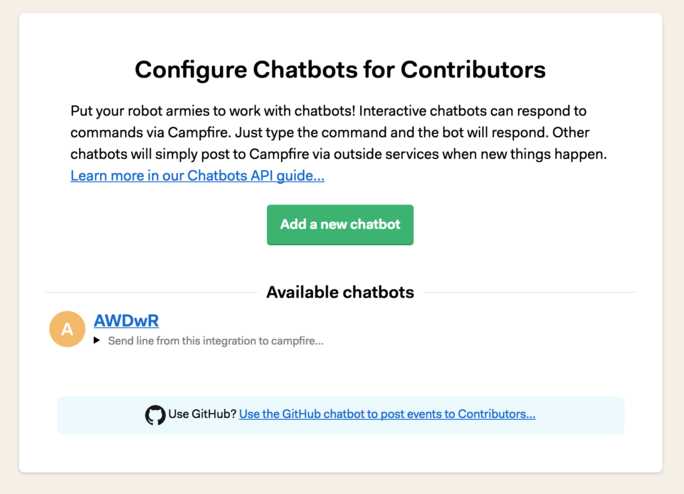Click "Configure" in the main page heading

click(191, 71)
